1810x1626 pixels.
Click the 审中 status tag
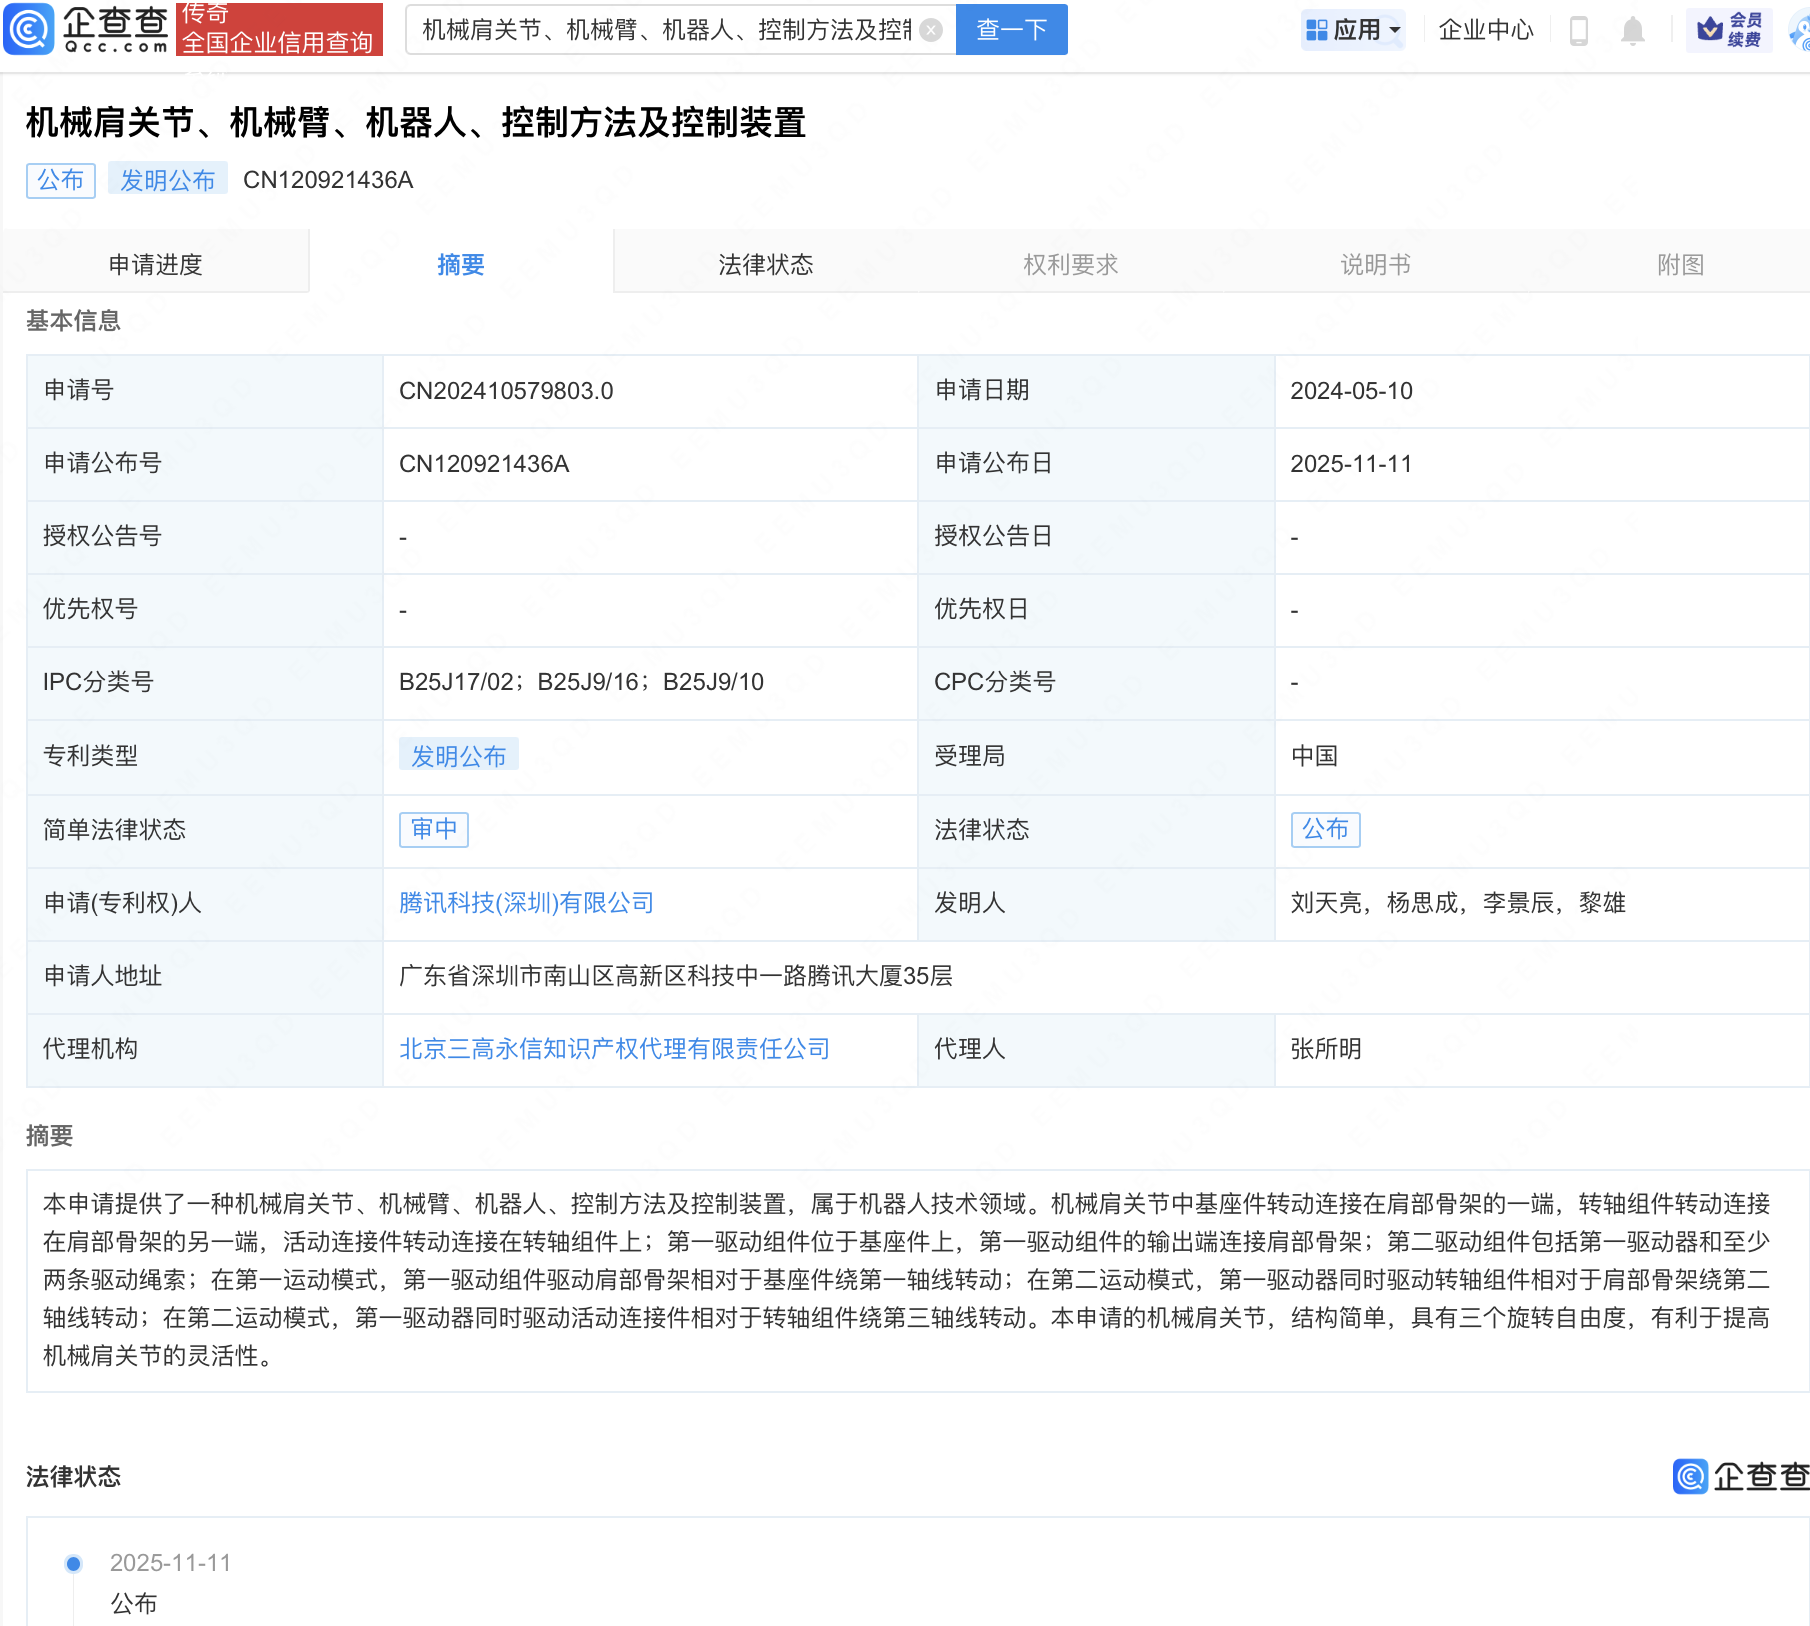tap(434, 829)
